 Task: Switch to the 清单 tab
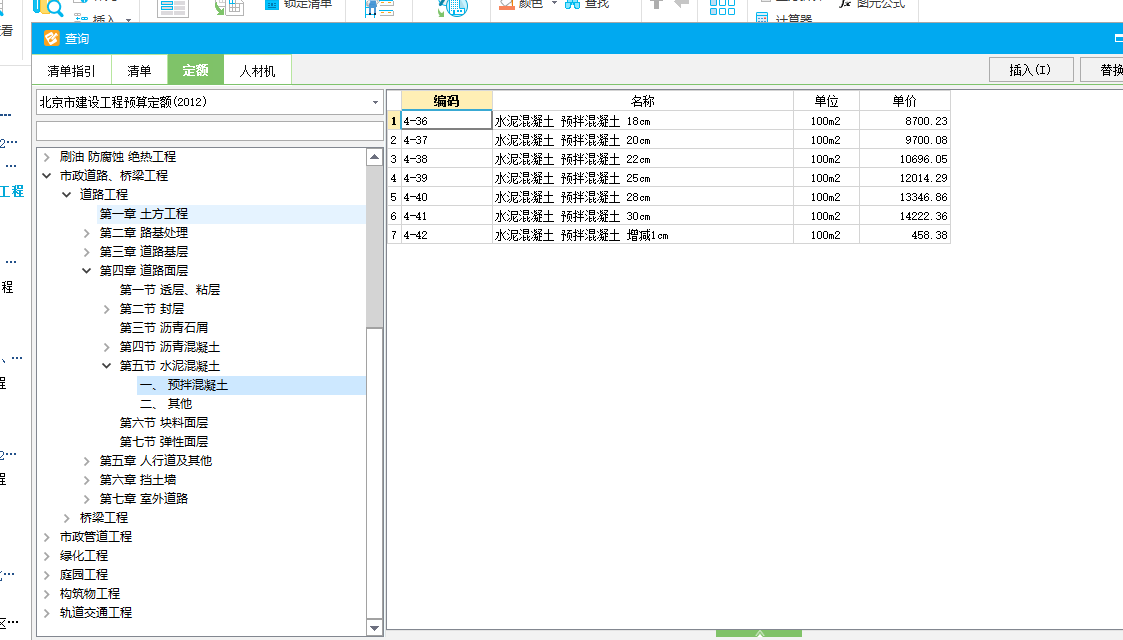(x=139, y=70)
